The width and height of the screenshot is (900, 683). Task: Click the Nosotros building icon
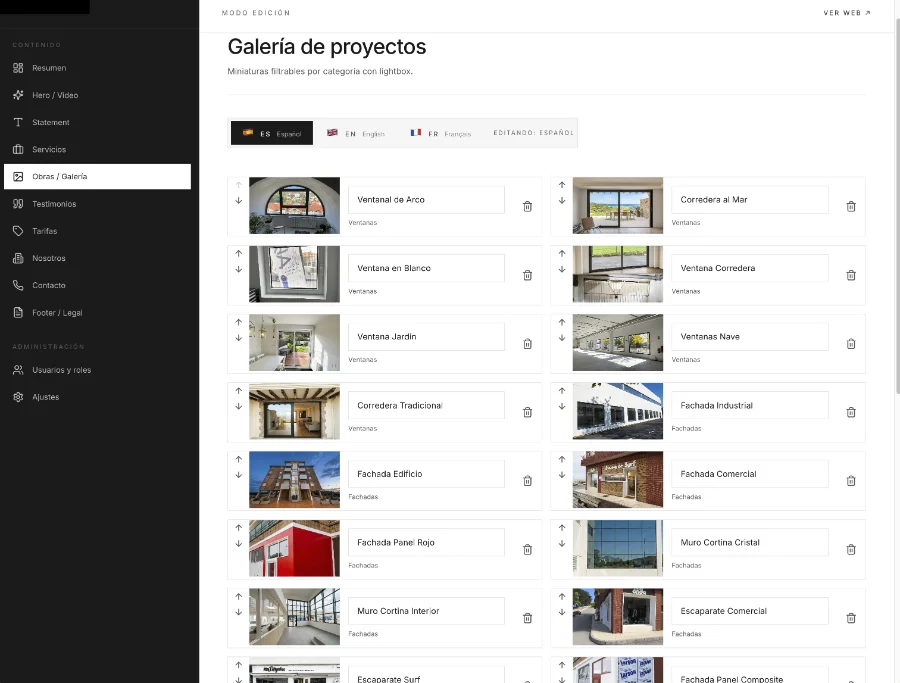click(18, 258)
